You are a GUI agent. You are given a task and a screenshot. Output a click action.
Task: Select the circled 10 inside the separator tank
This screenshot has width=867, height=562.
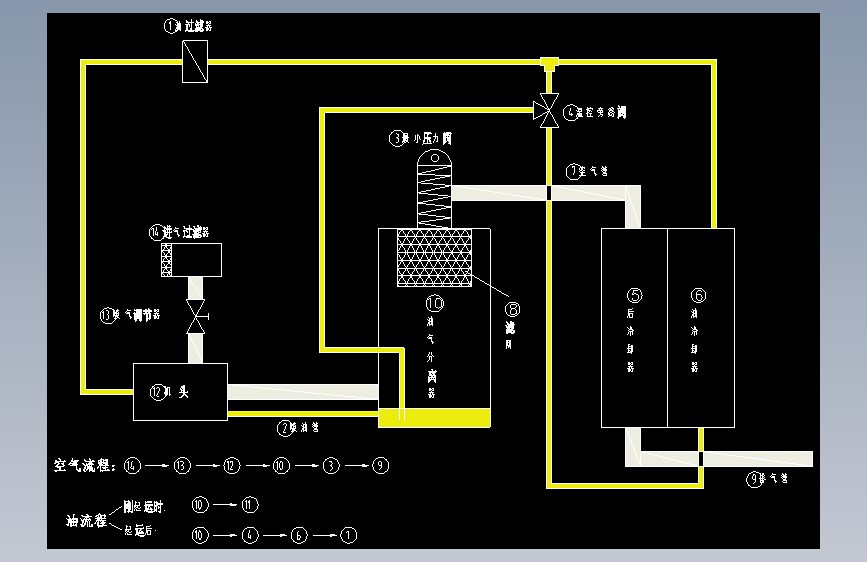435,303
